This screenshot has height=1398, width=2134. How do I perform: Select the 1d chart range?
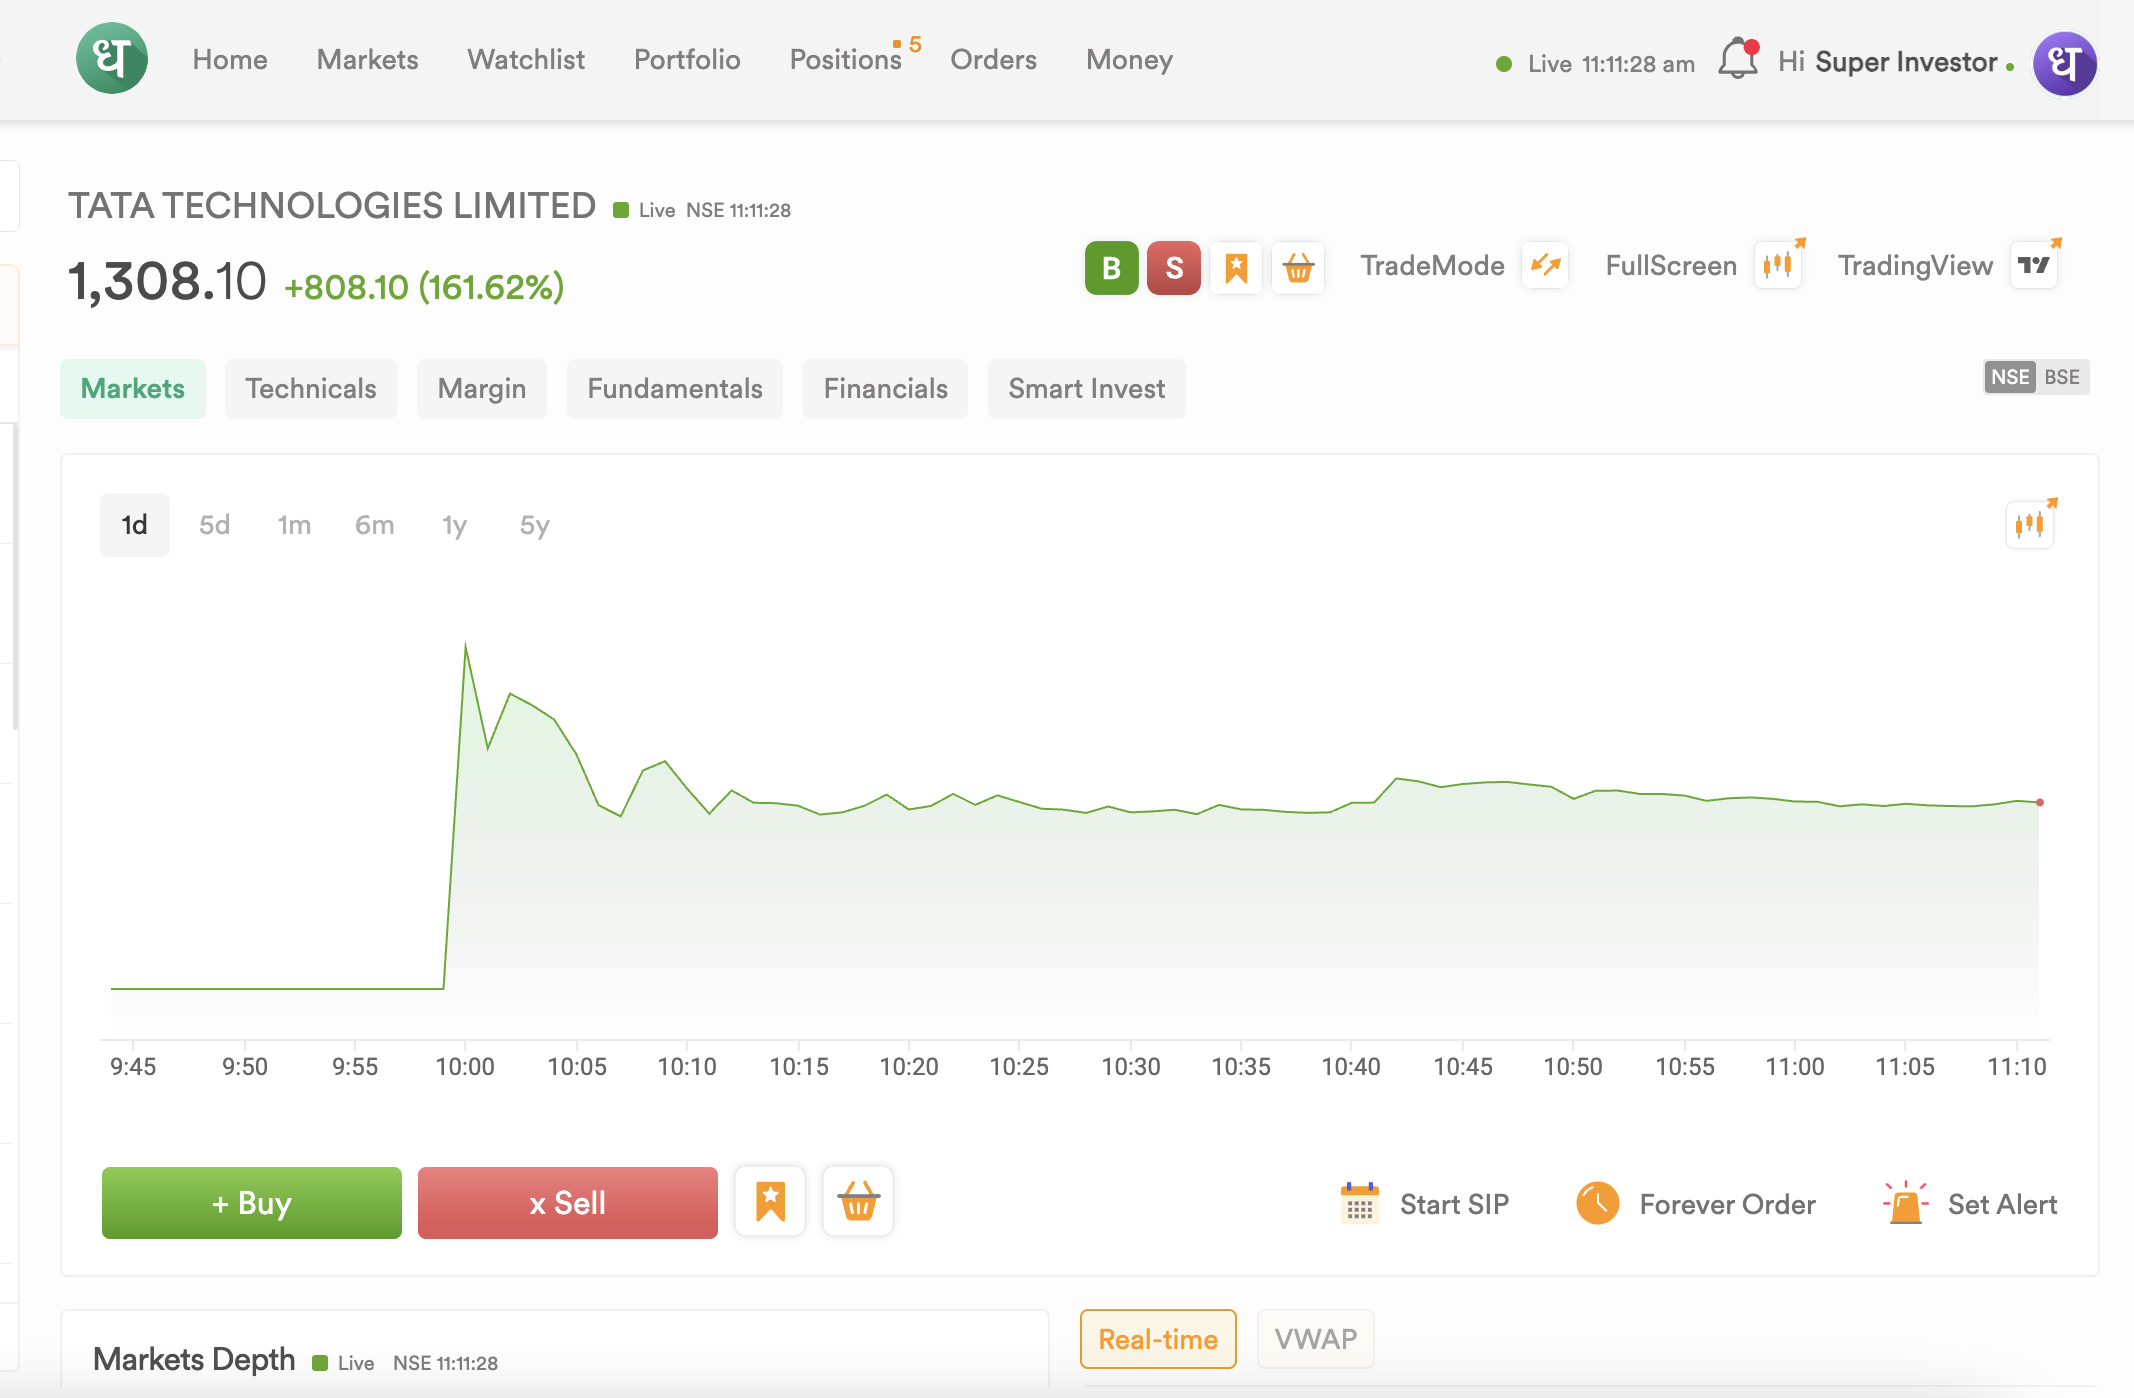pyautogui.click(x=135, y=525)
